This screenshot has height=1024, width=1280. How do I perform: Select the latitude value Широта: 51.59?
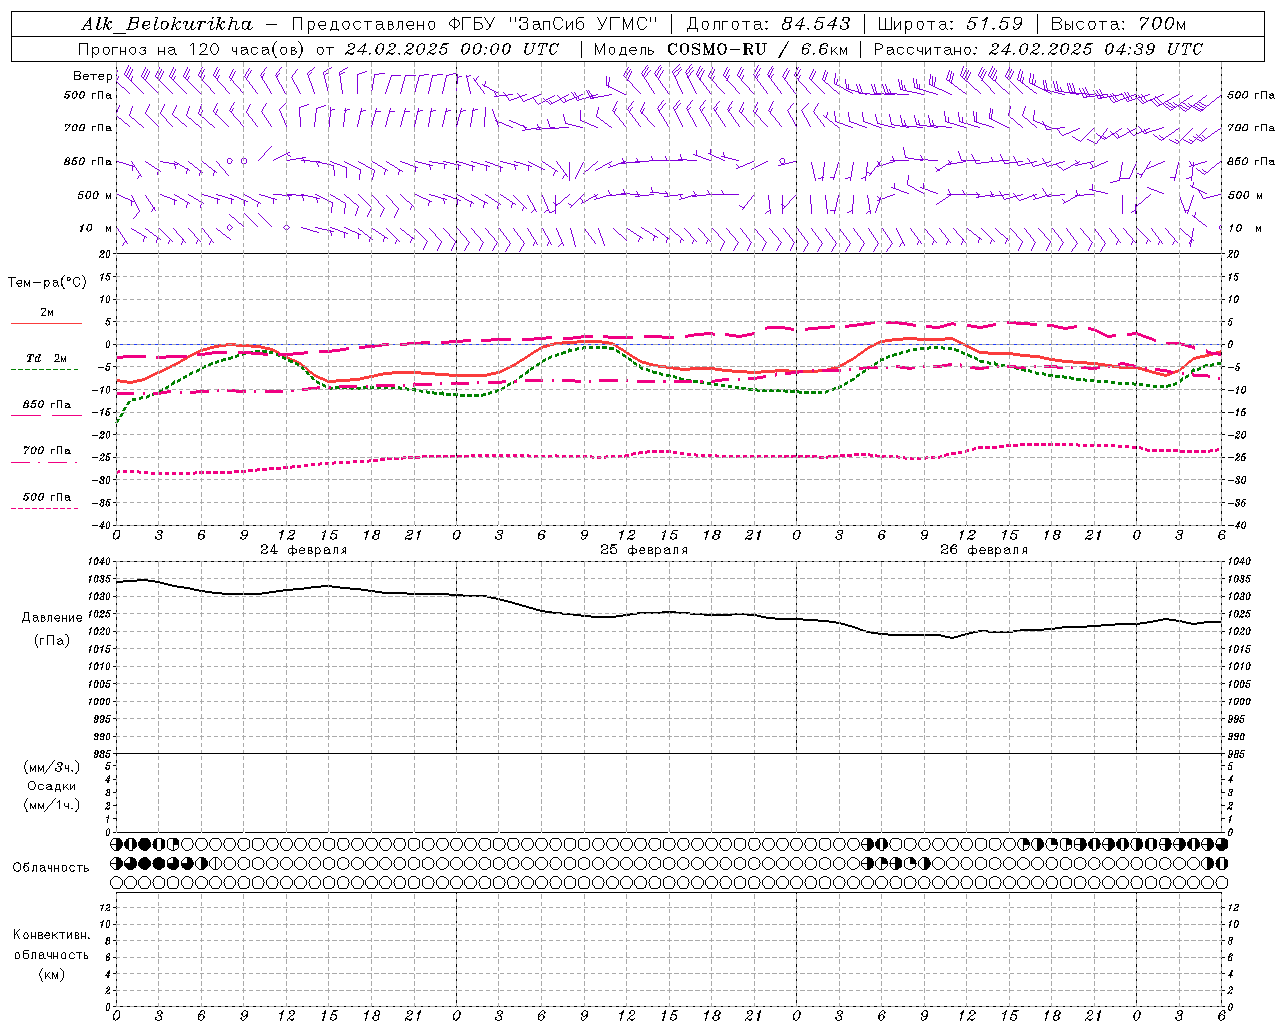pos(950,24)
